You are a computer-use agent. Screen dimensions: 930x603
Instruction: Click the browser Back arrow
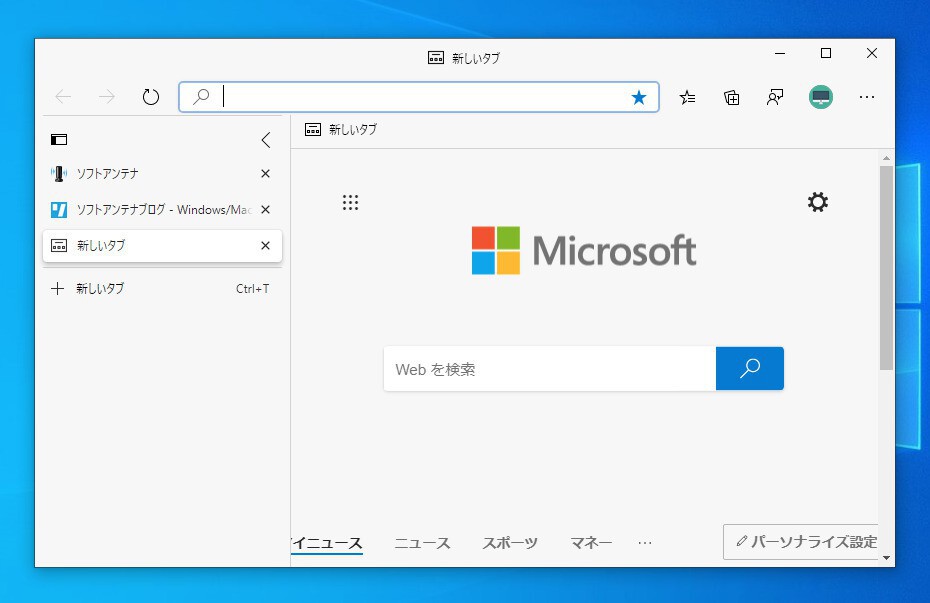point(63,97)
